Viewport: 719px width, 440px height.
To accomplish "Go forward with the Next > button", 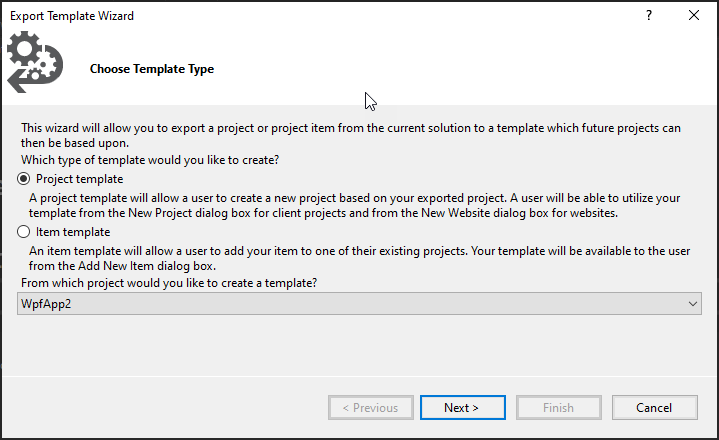I will point(463,407).
